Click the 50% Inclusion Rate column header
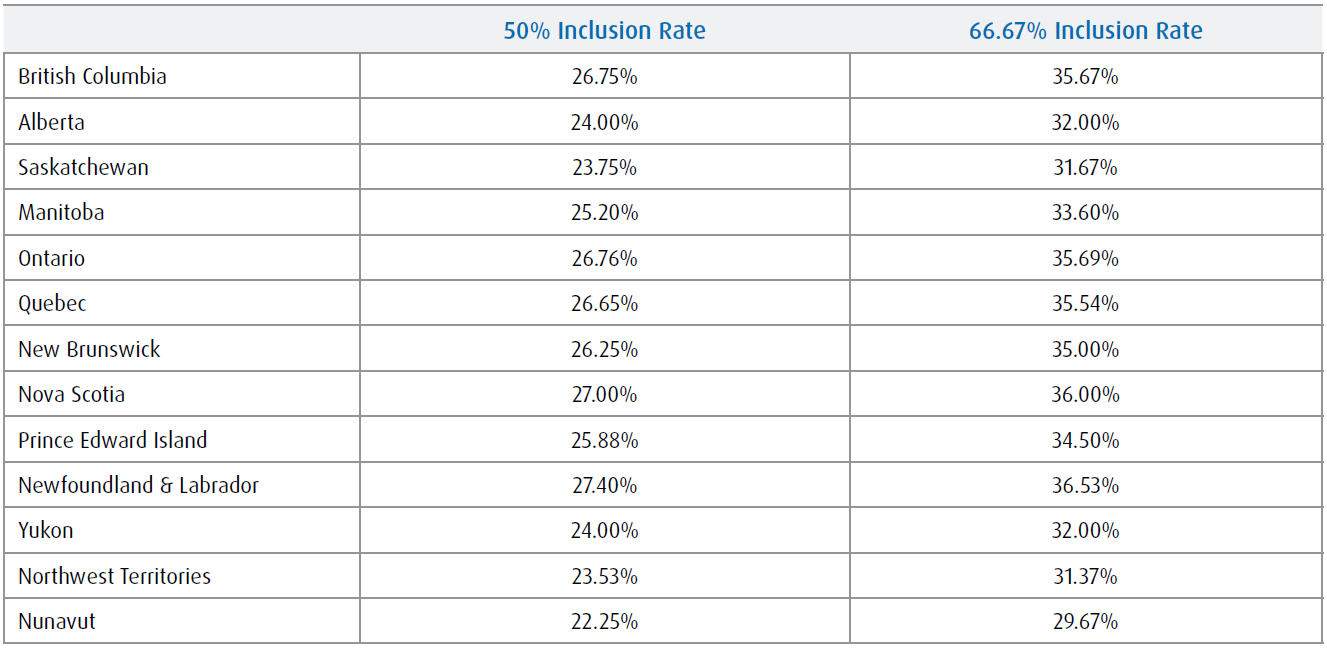This screenshot has width=1327, height=648. click(604, 31)
